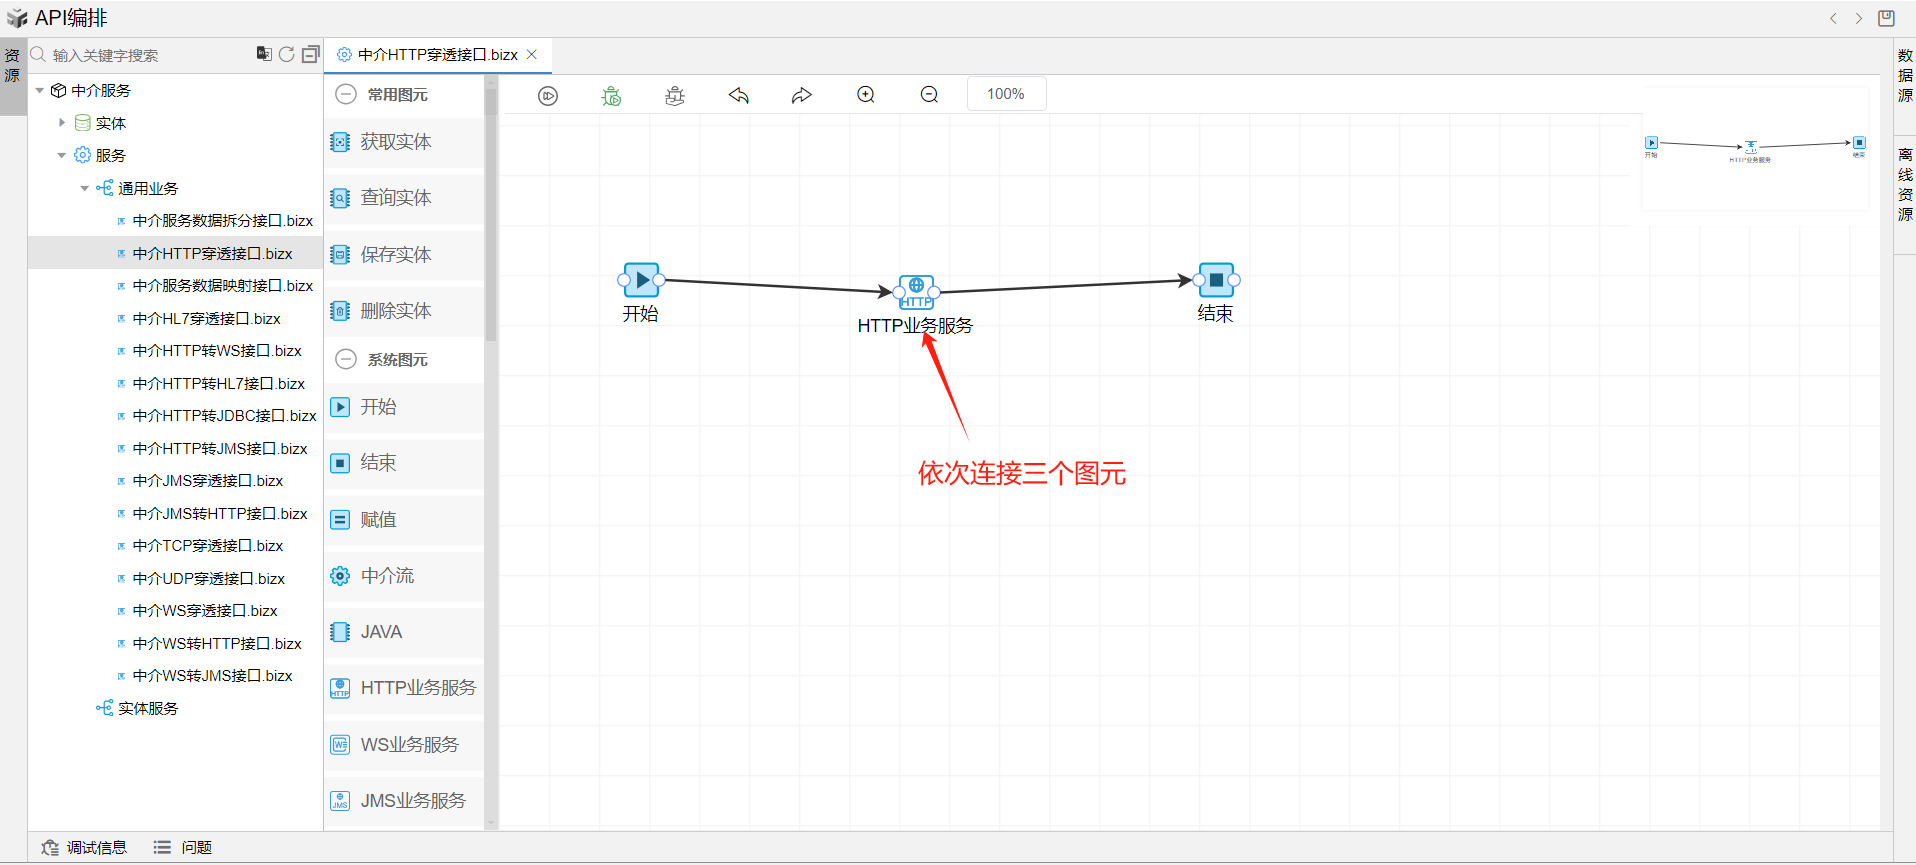Open the 调试信息 panel tab
Image resolution: width=1916 pixels, height=865 pixels.
85,847
